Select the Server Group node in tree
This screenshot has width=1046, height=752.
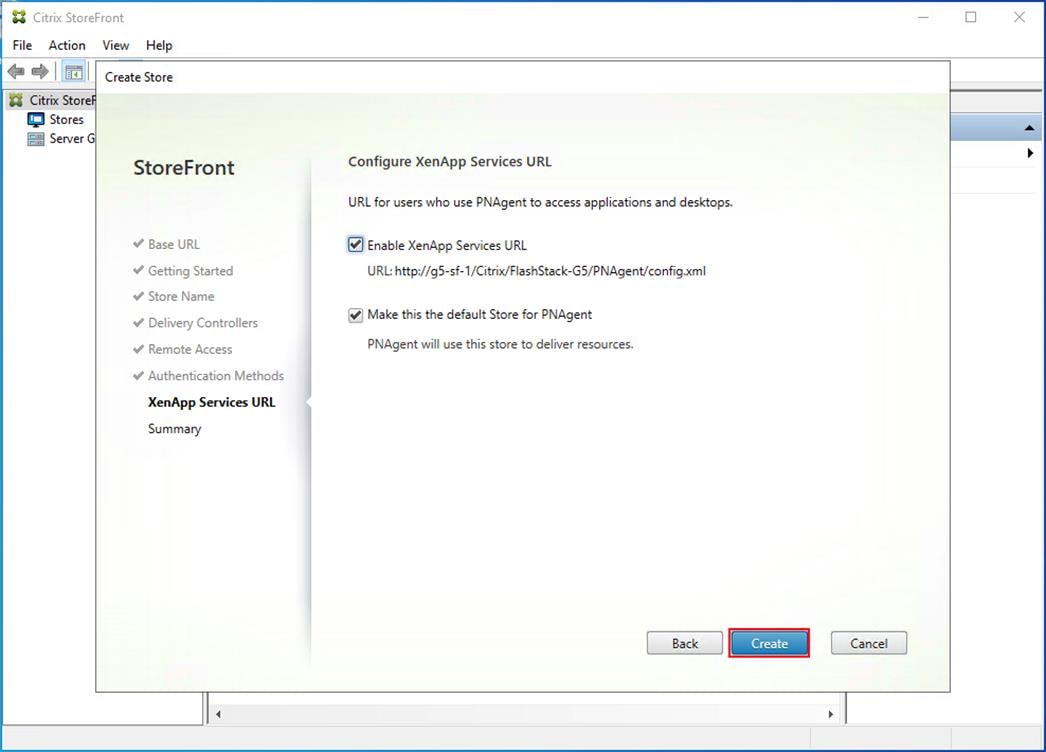(x=61, y=139)
